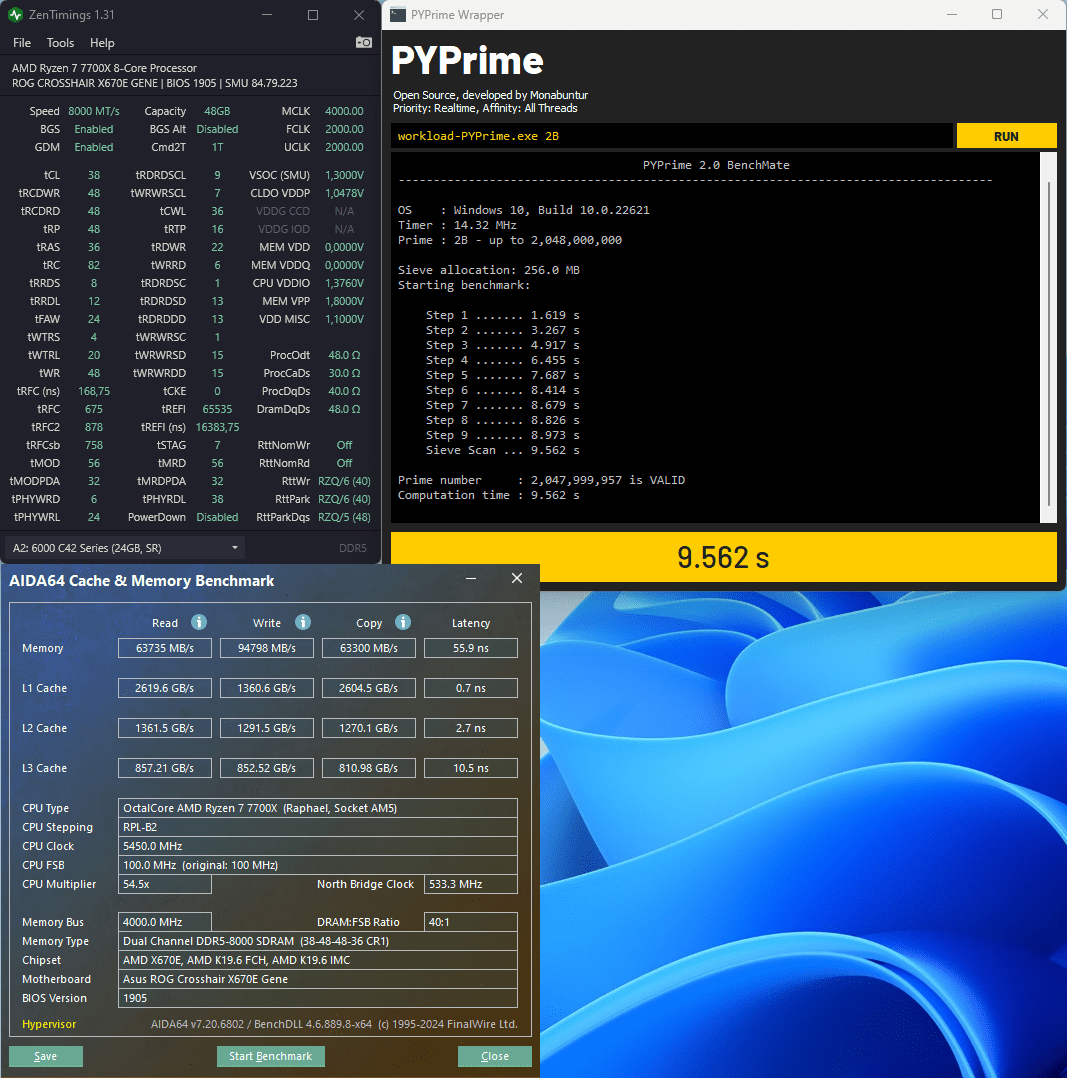Click the CPU Type OctalCore AMD Ryzen field

318,808
